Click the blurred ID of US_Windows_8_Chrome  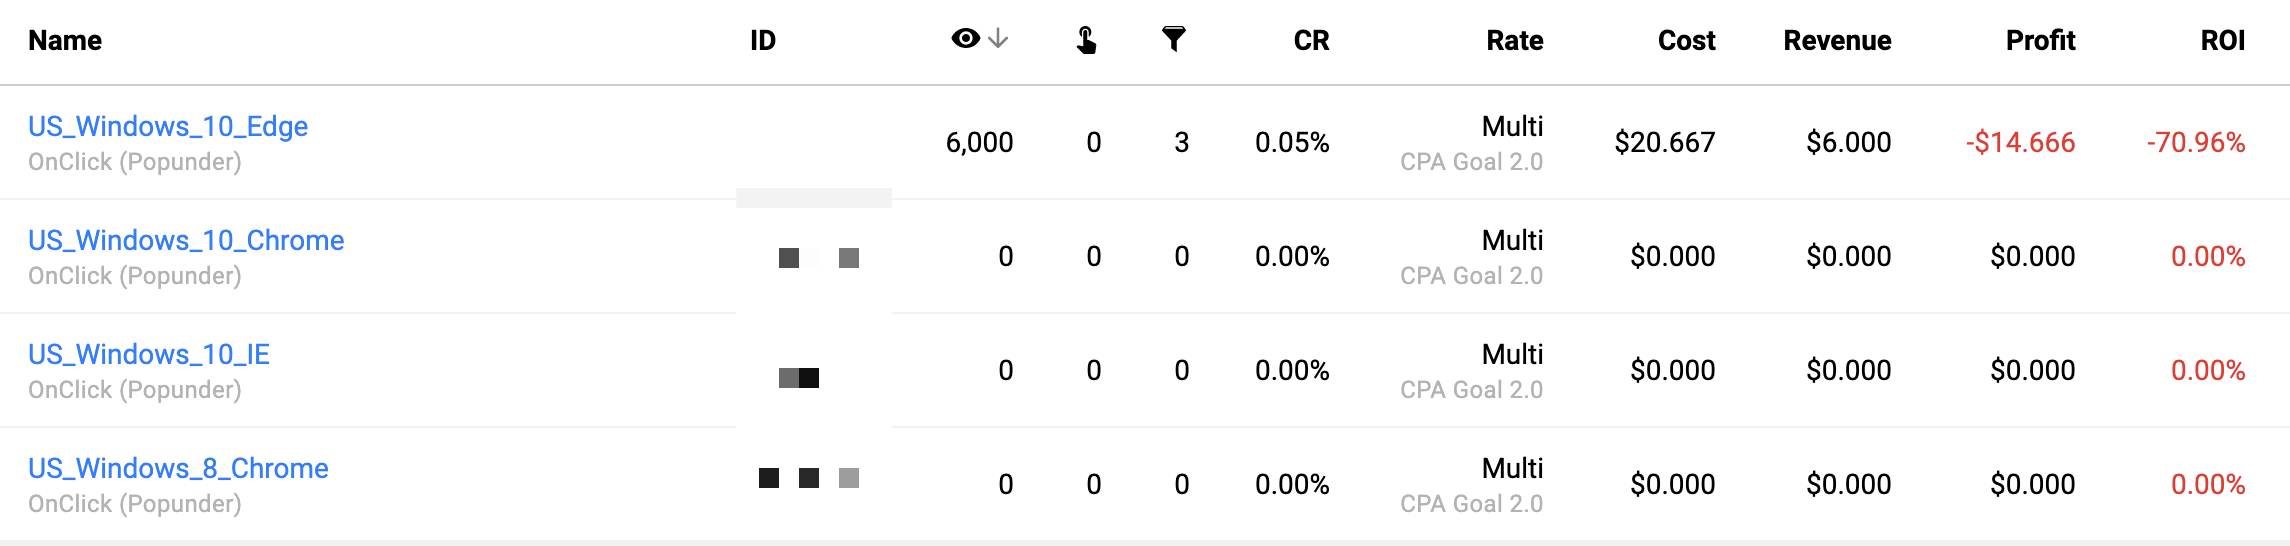coord(809,478)
